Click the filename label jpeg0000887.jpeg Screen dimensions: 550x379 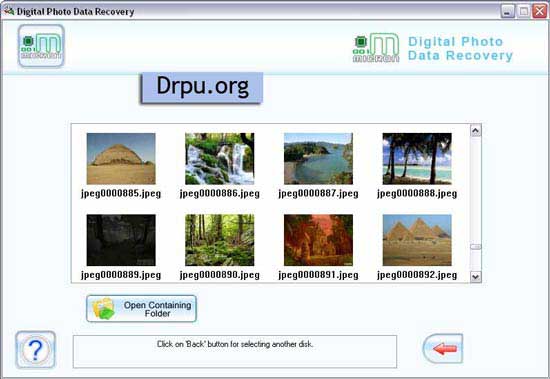(x=318, y=194)
